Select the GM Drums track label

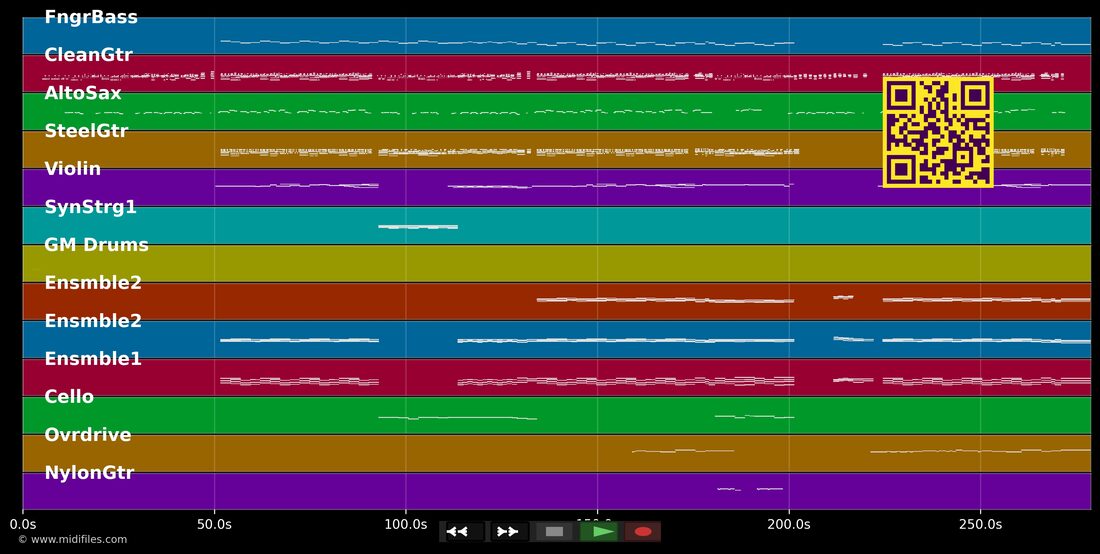point(97,245)
